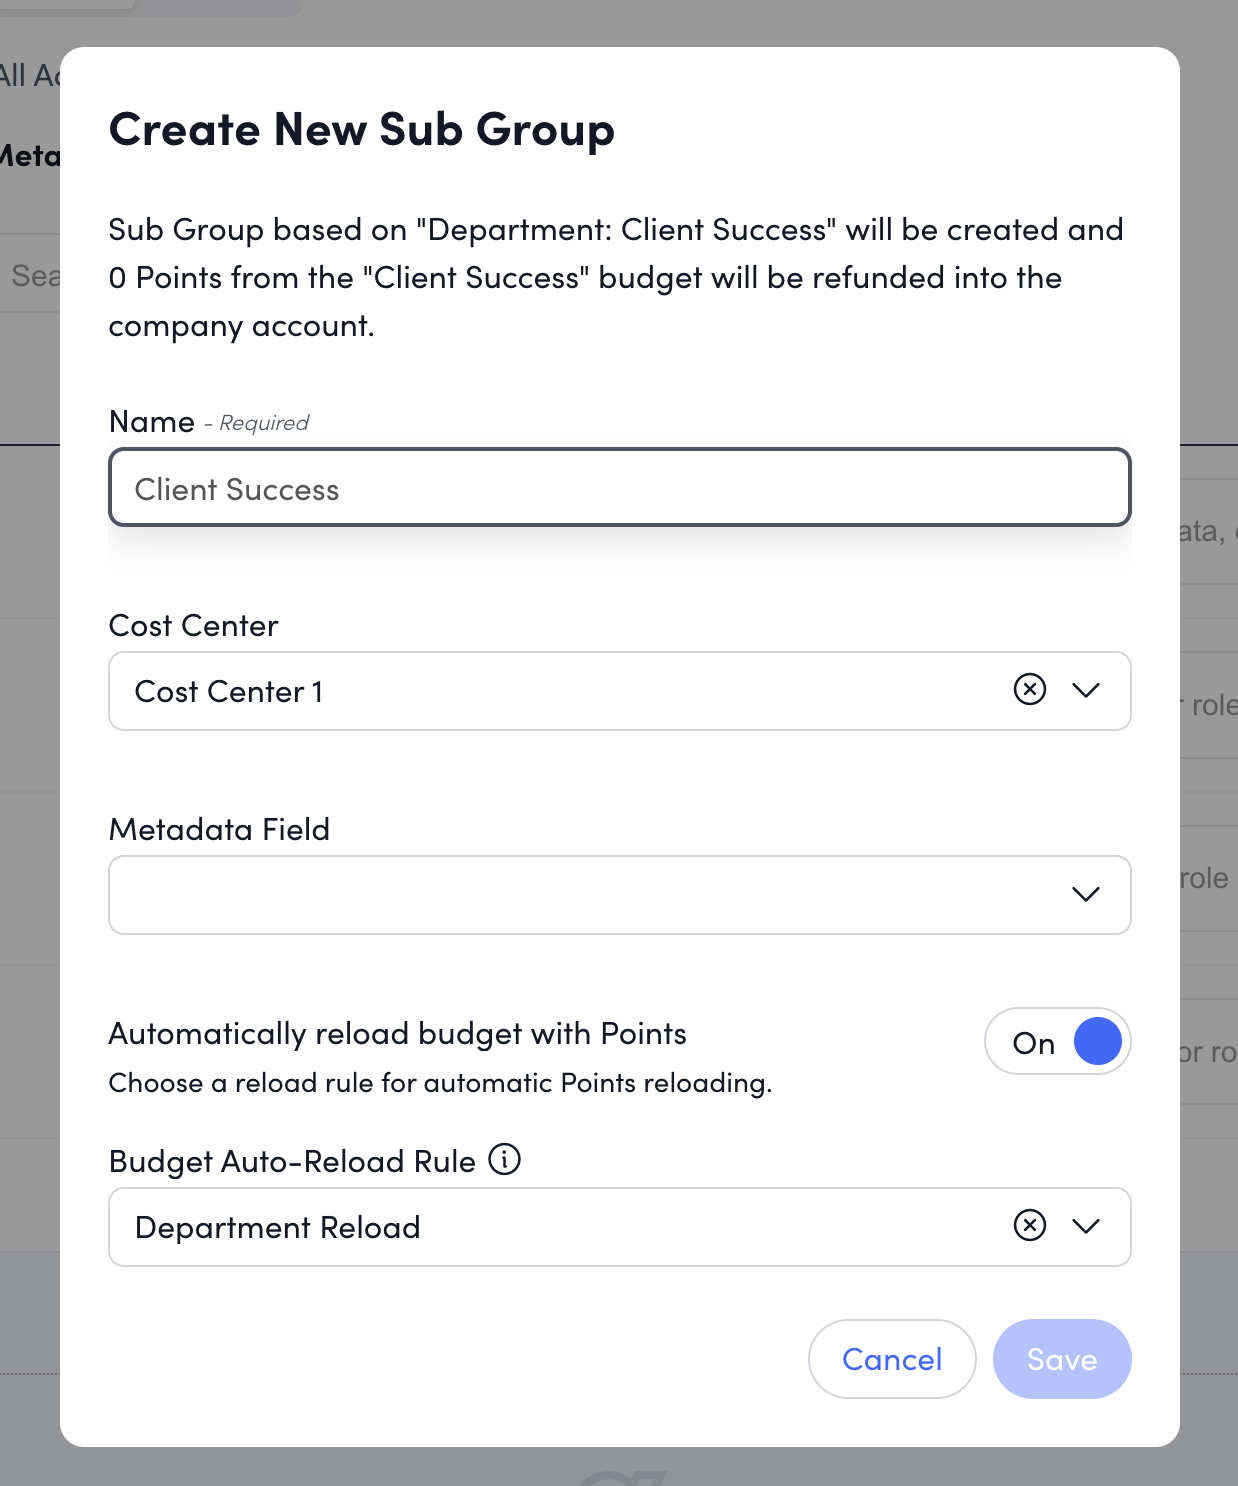
Task: Click the blue knob of the toggle
Action: (x=1097, y=1042)
